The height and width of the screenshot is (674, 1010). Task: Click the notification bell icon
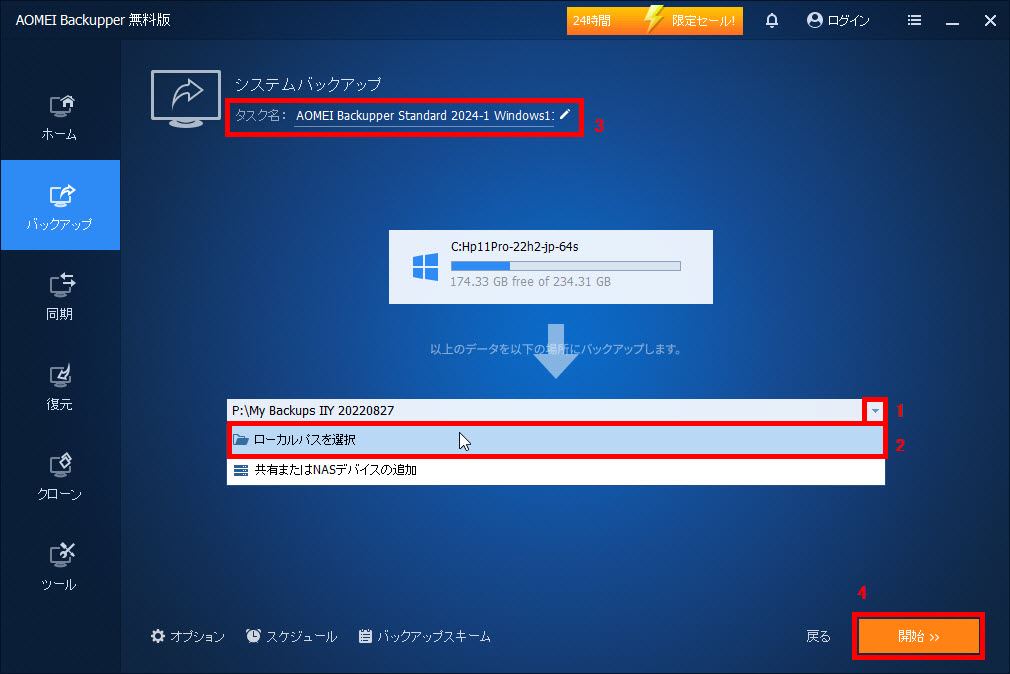(x=772, y=21)
